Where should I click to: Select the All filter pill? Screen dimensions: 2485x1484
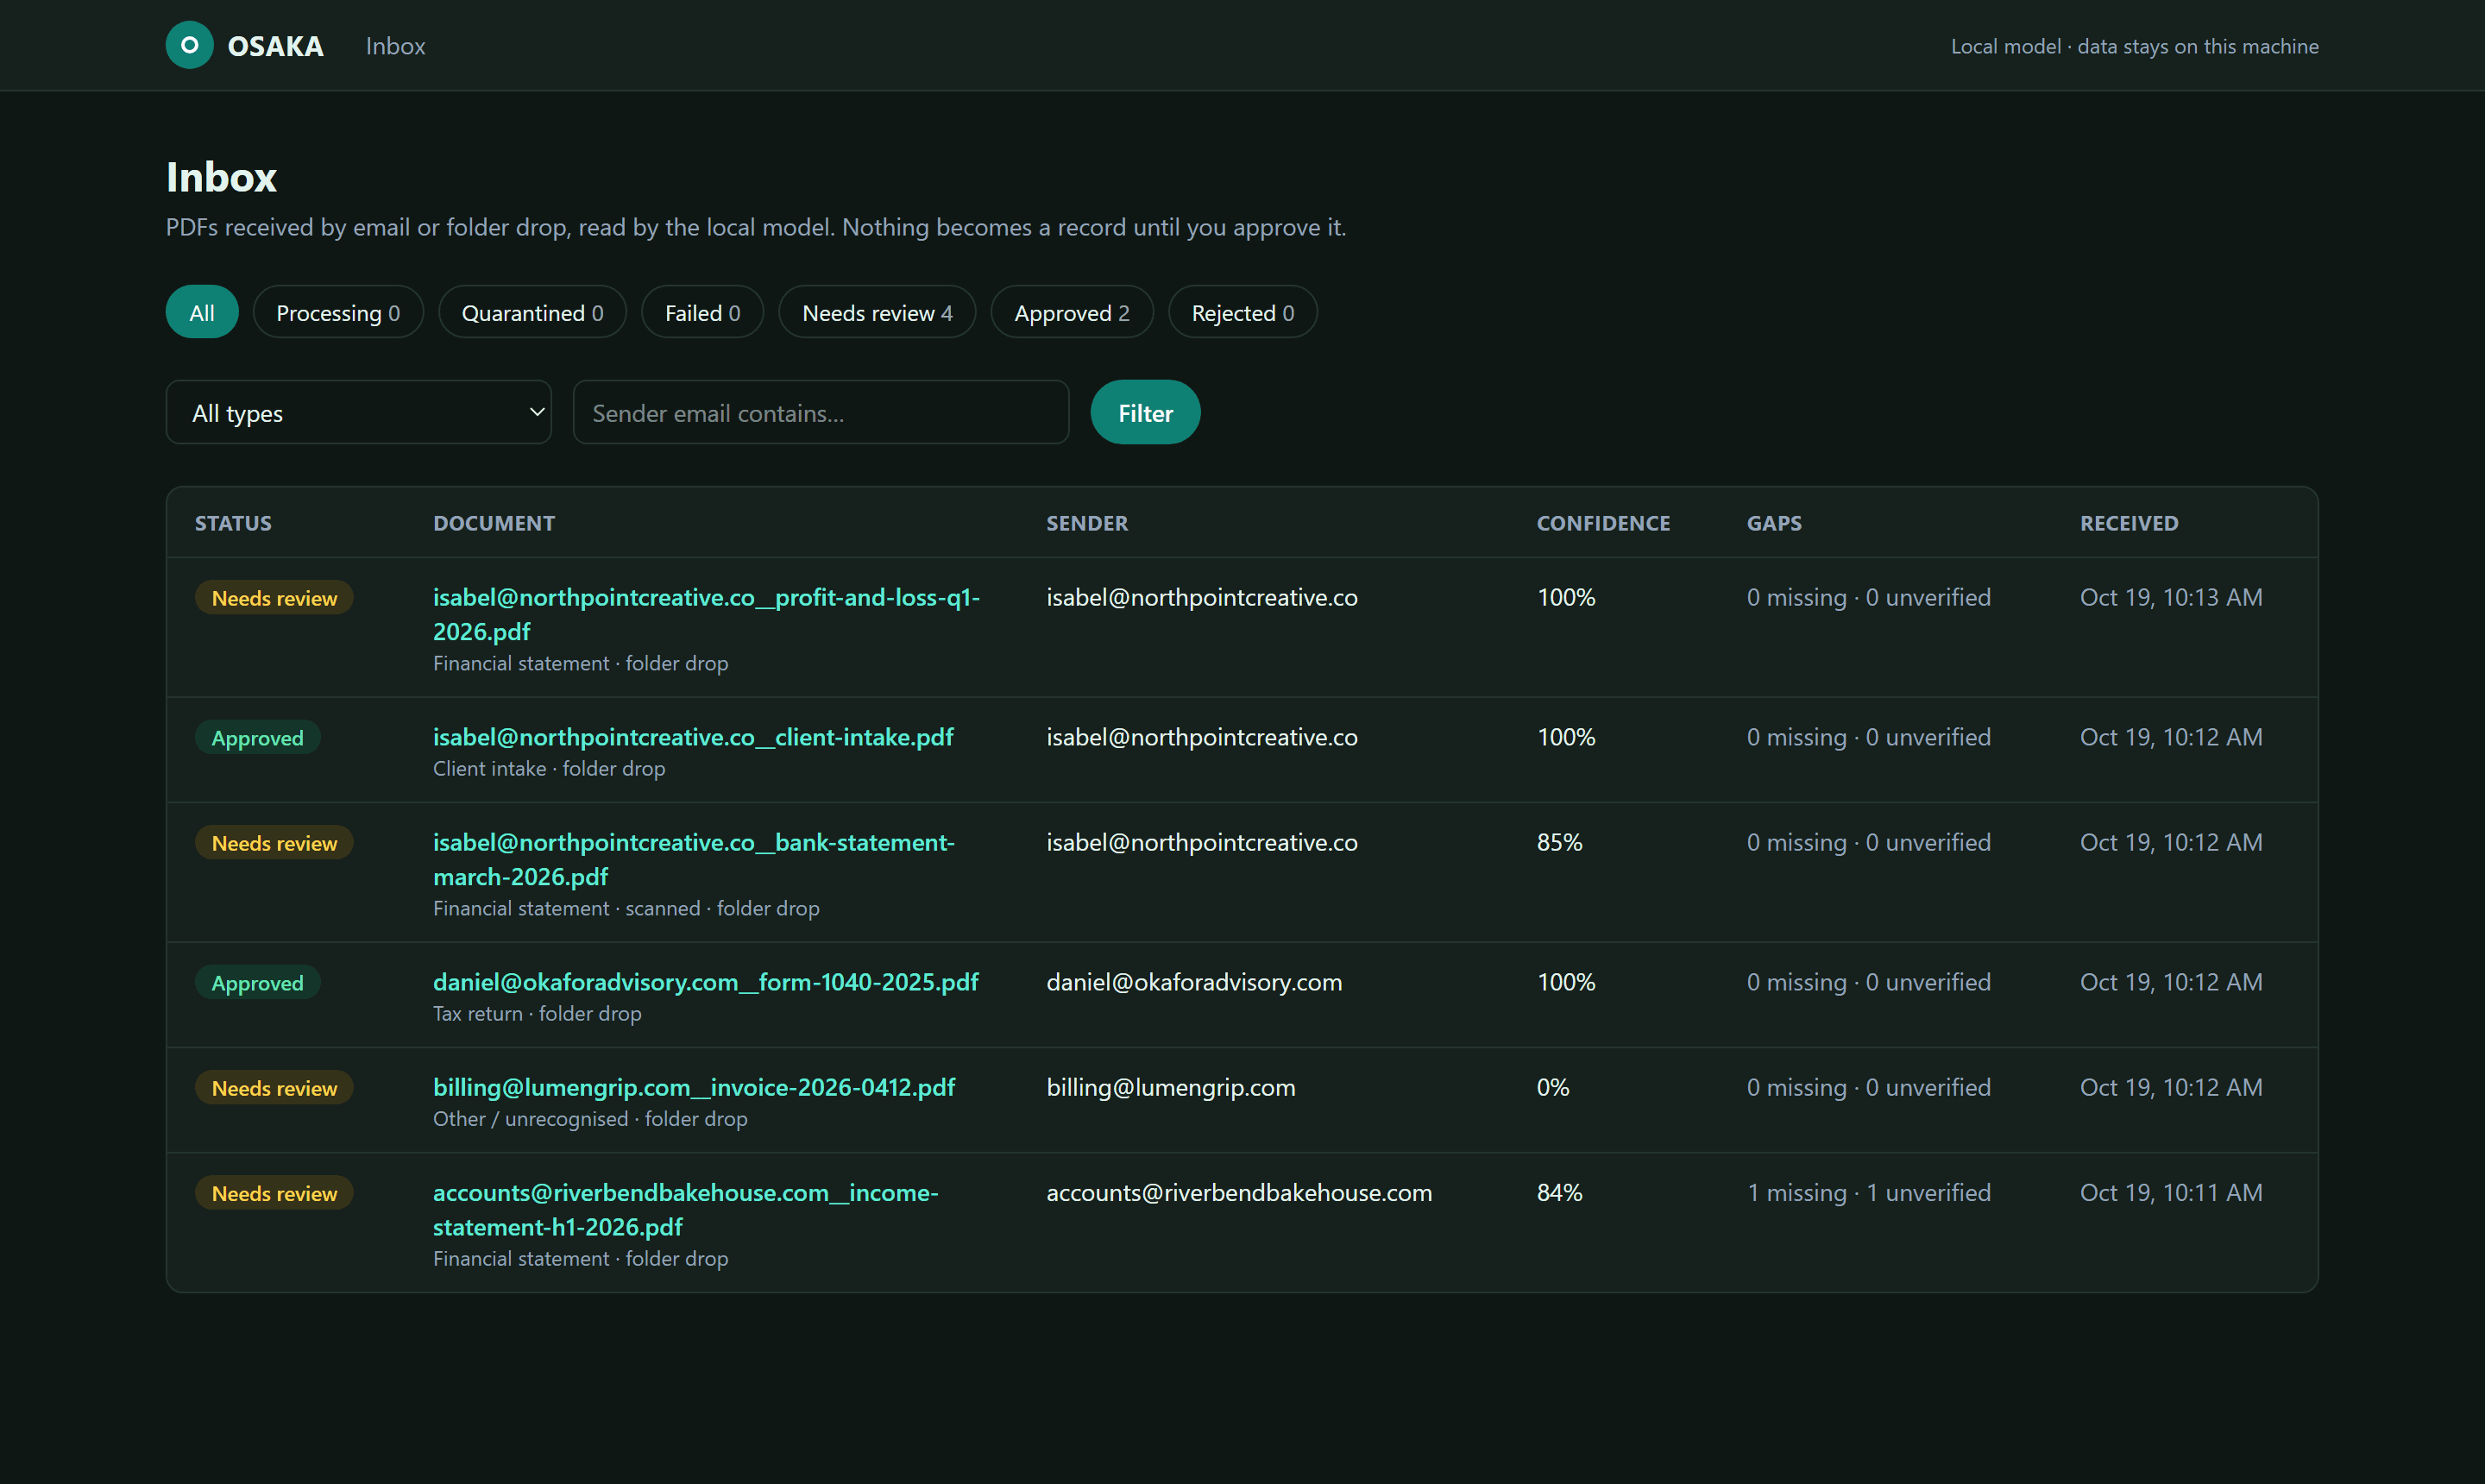202,312
